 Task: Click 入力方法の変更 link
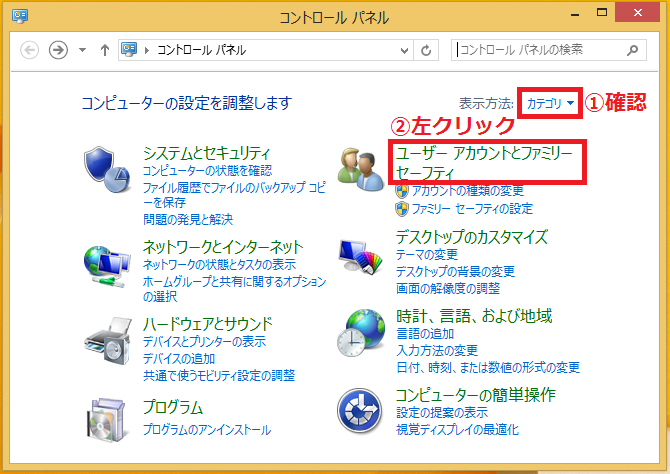(x=437, y=350)
